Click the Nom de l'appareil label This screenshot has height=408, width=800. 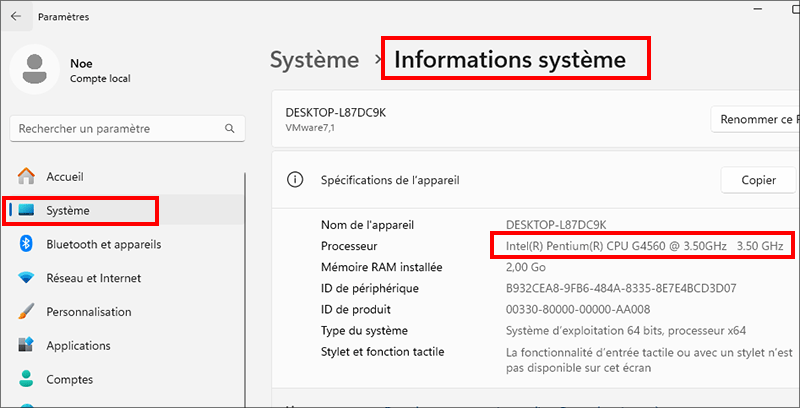pyautogui.click(x=367, y=224)
